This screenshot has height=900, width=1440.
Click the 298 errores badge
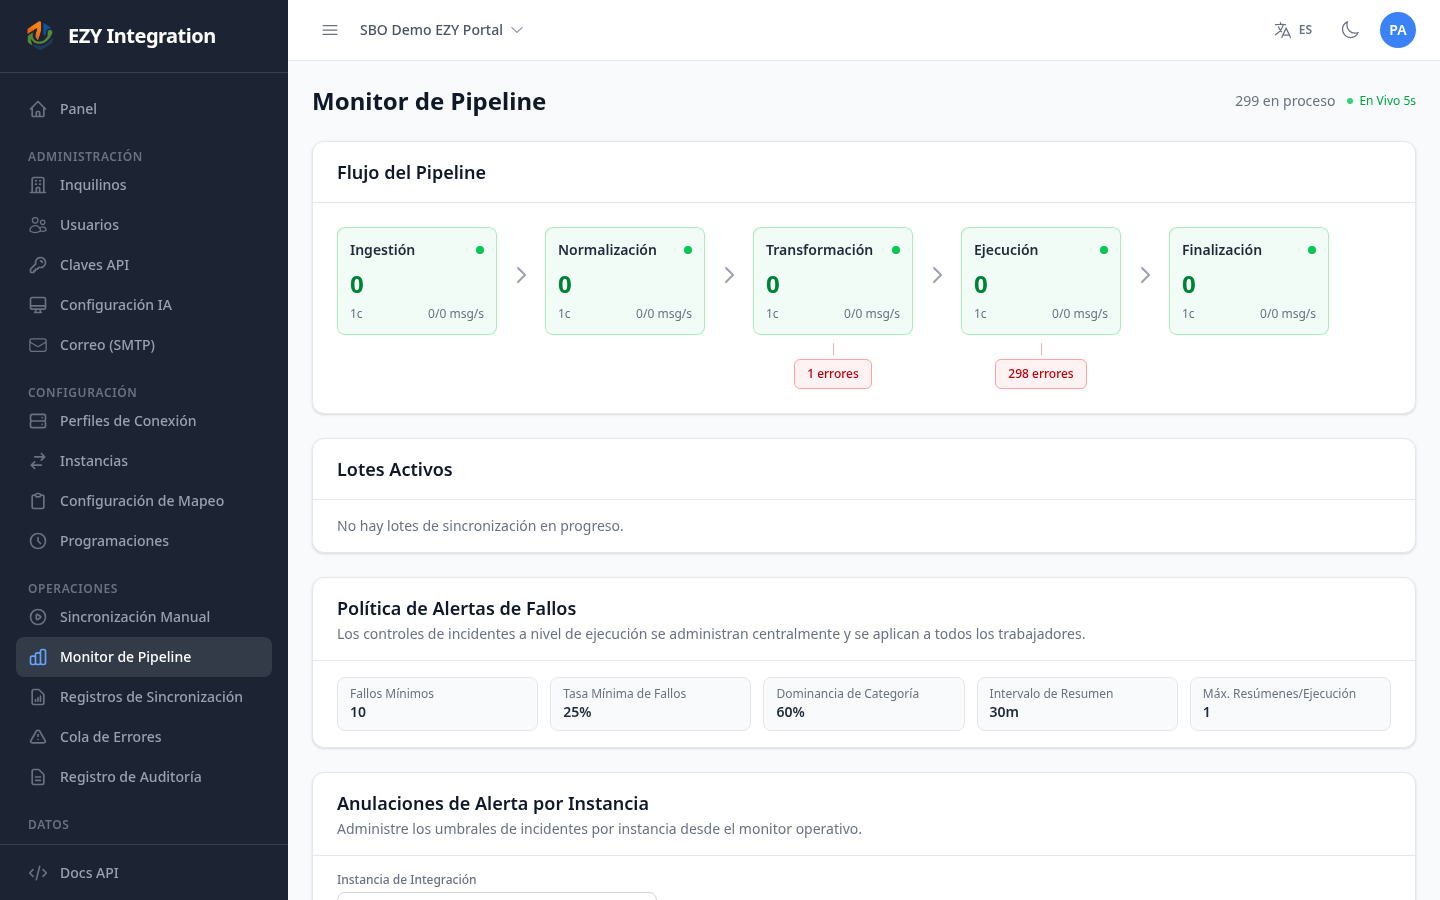point(1041,374)
